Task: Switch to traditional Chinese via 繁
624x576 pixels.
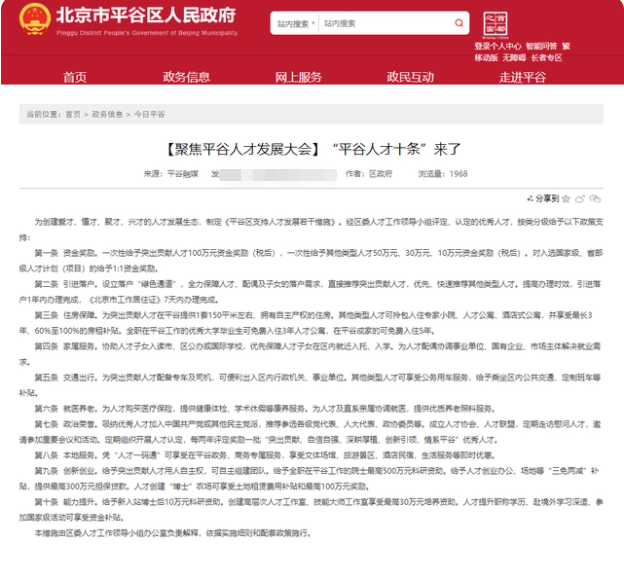Action: [x=566, y=46]
